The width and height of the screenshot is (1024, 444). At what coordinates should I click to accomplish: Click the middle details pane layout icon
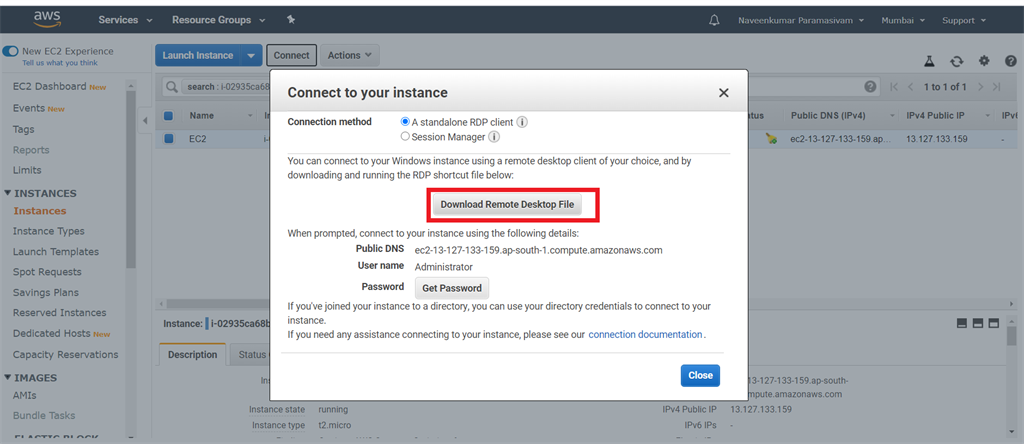[x=978, y=323]
